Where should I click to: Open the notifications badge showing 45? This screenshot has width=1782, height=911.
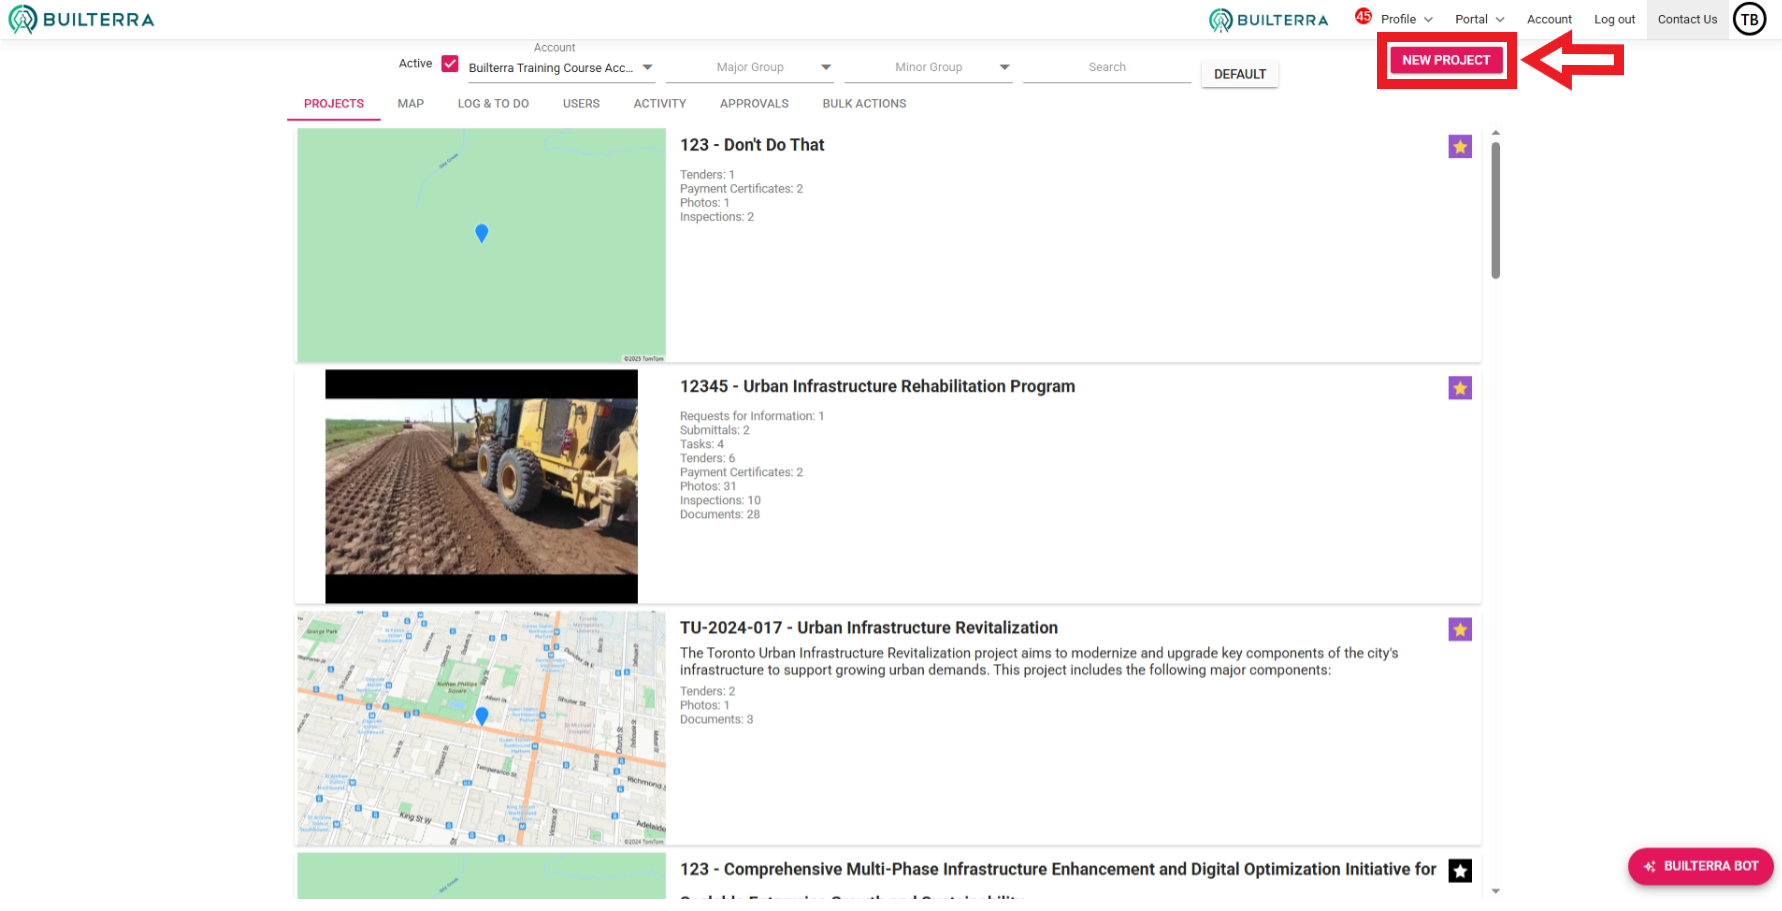click(x=1363, y=16)
